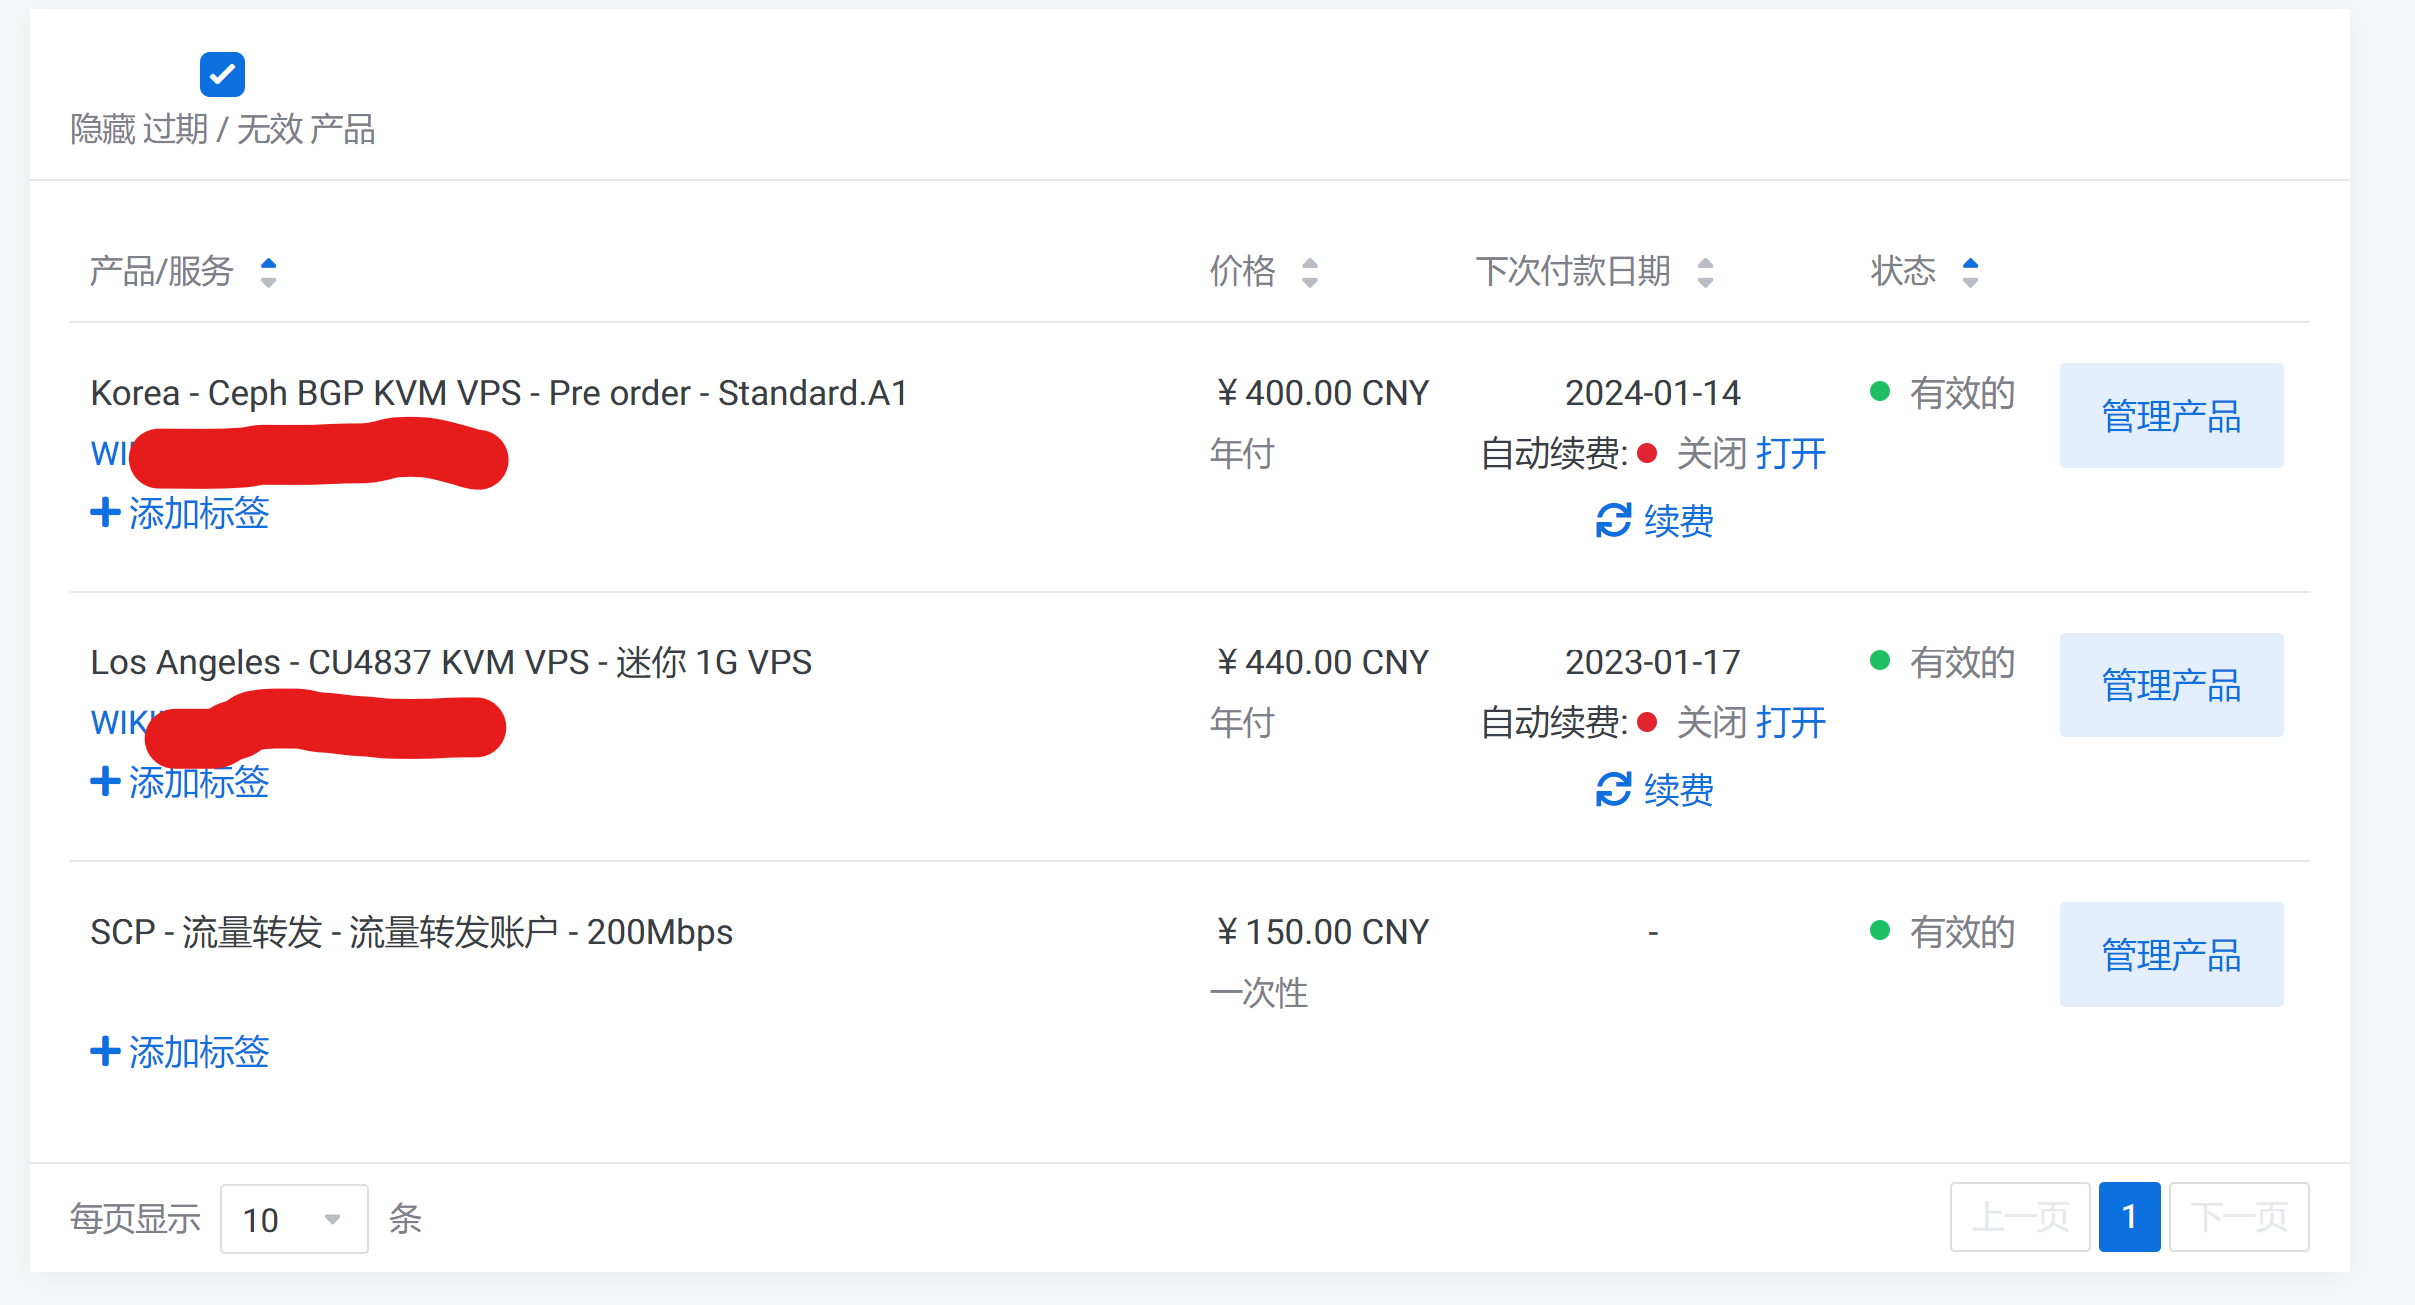Viewport: 2415px width, 1305px height.
Task: Click plus icon to add tag to SCP product
Action: point(105,1052)
